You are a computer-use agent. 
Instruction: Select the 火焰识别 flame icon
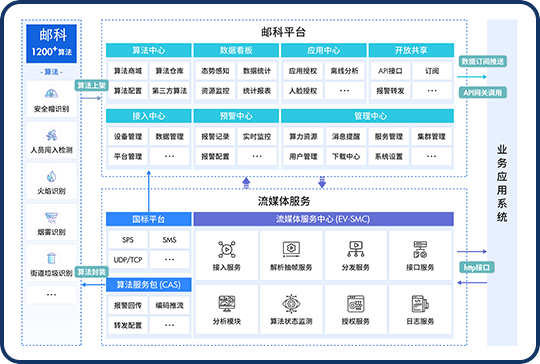click(x=51, y=176)
